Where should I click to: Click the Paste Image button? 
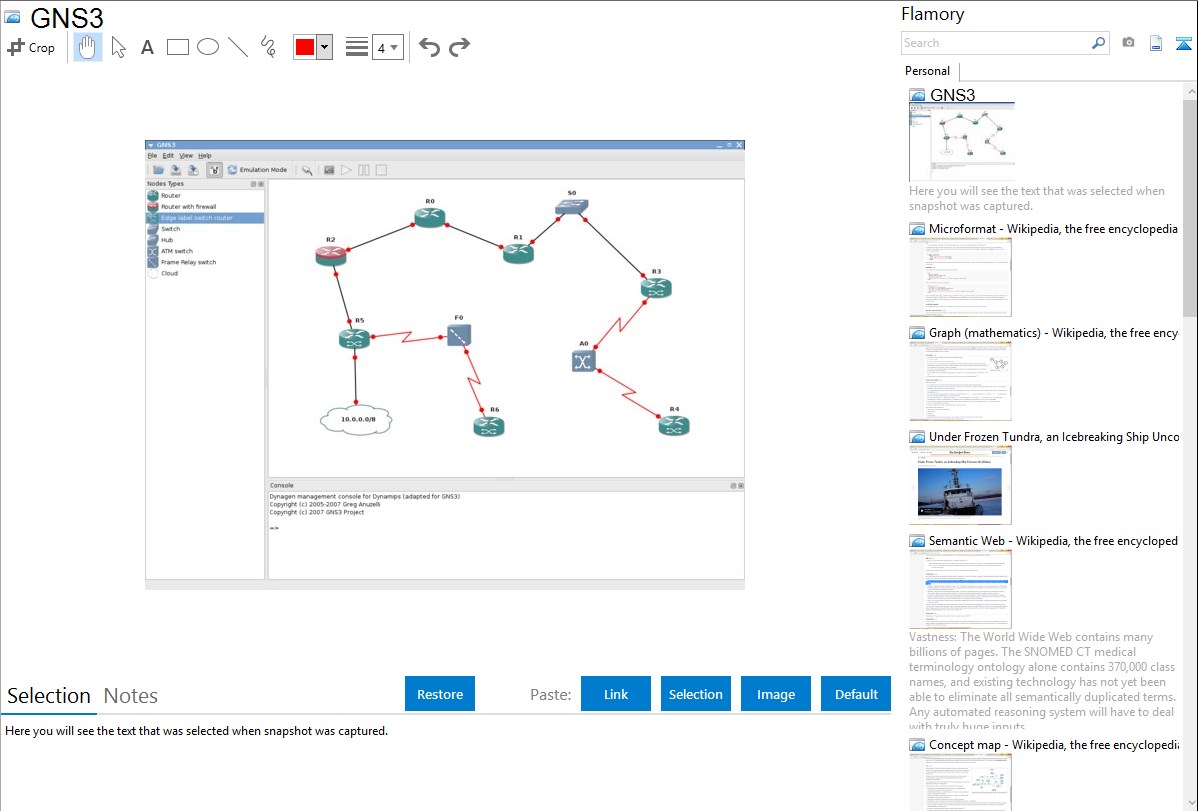pyautogui.click(x=776, y=694)
